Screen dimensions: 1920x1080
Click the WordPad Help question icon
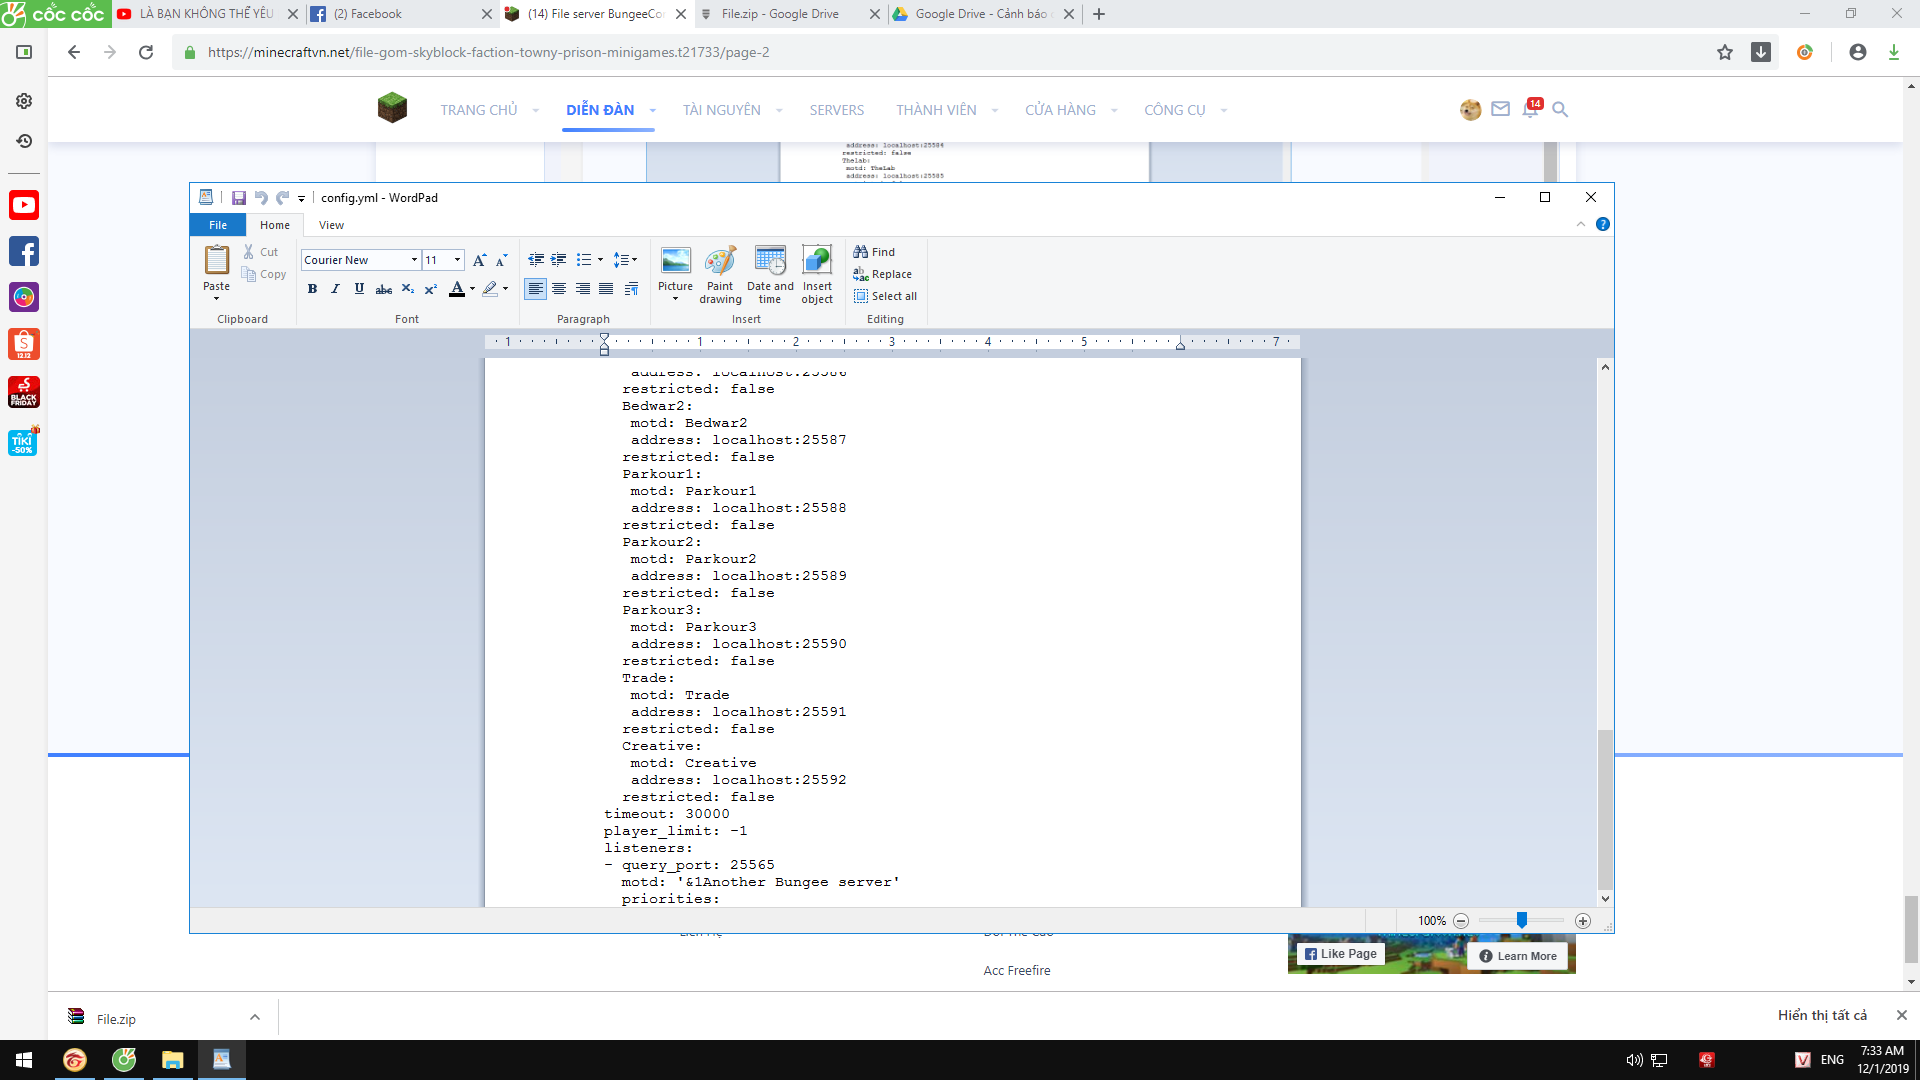(x=1603, y=225)
